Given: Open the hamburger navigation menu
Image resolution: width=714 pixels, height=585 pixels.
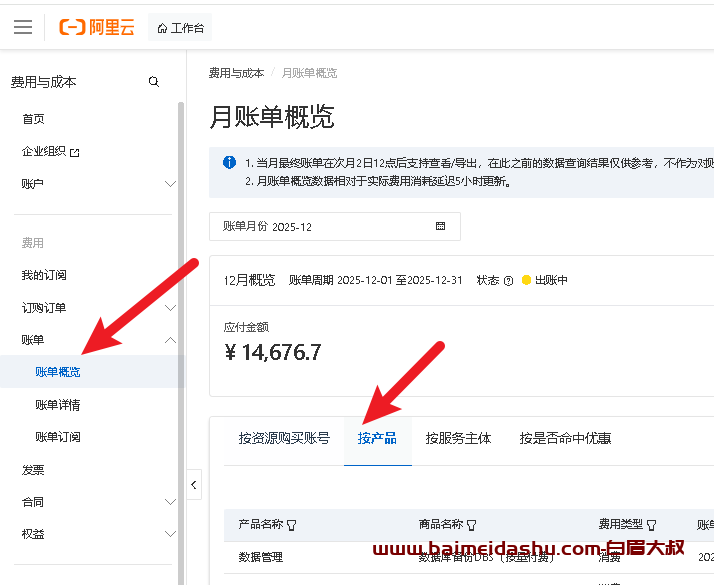Looking at the screenshot, I should coord(22,27).
